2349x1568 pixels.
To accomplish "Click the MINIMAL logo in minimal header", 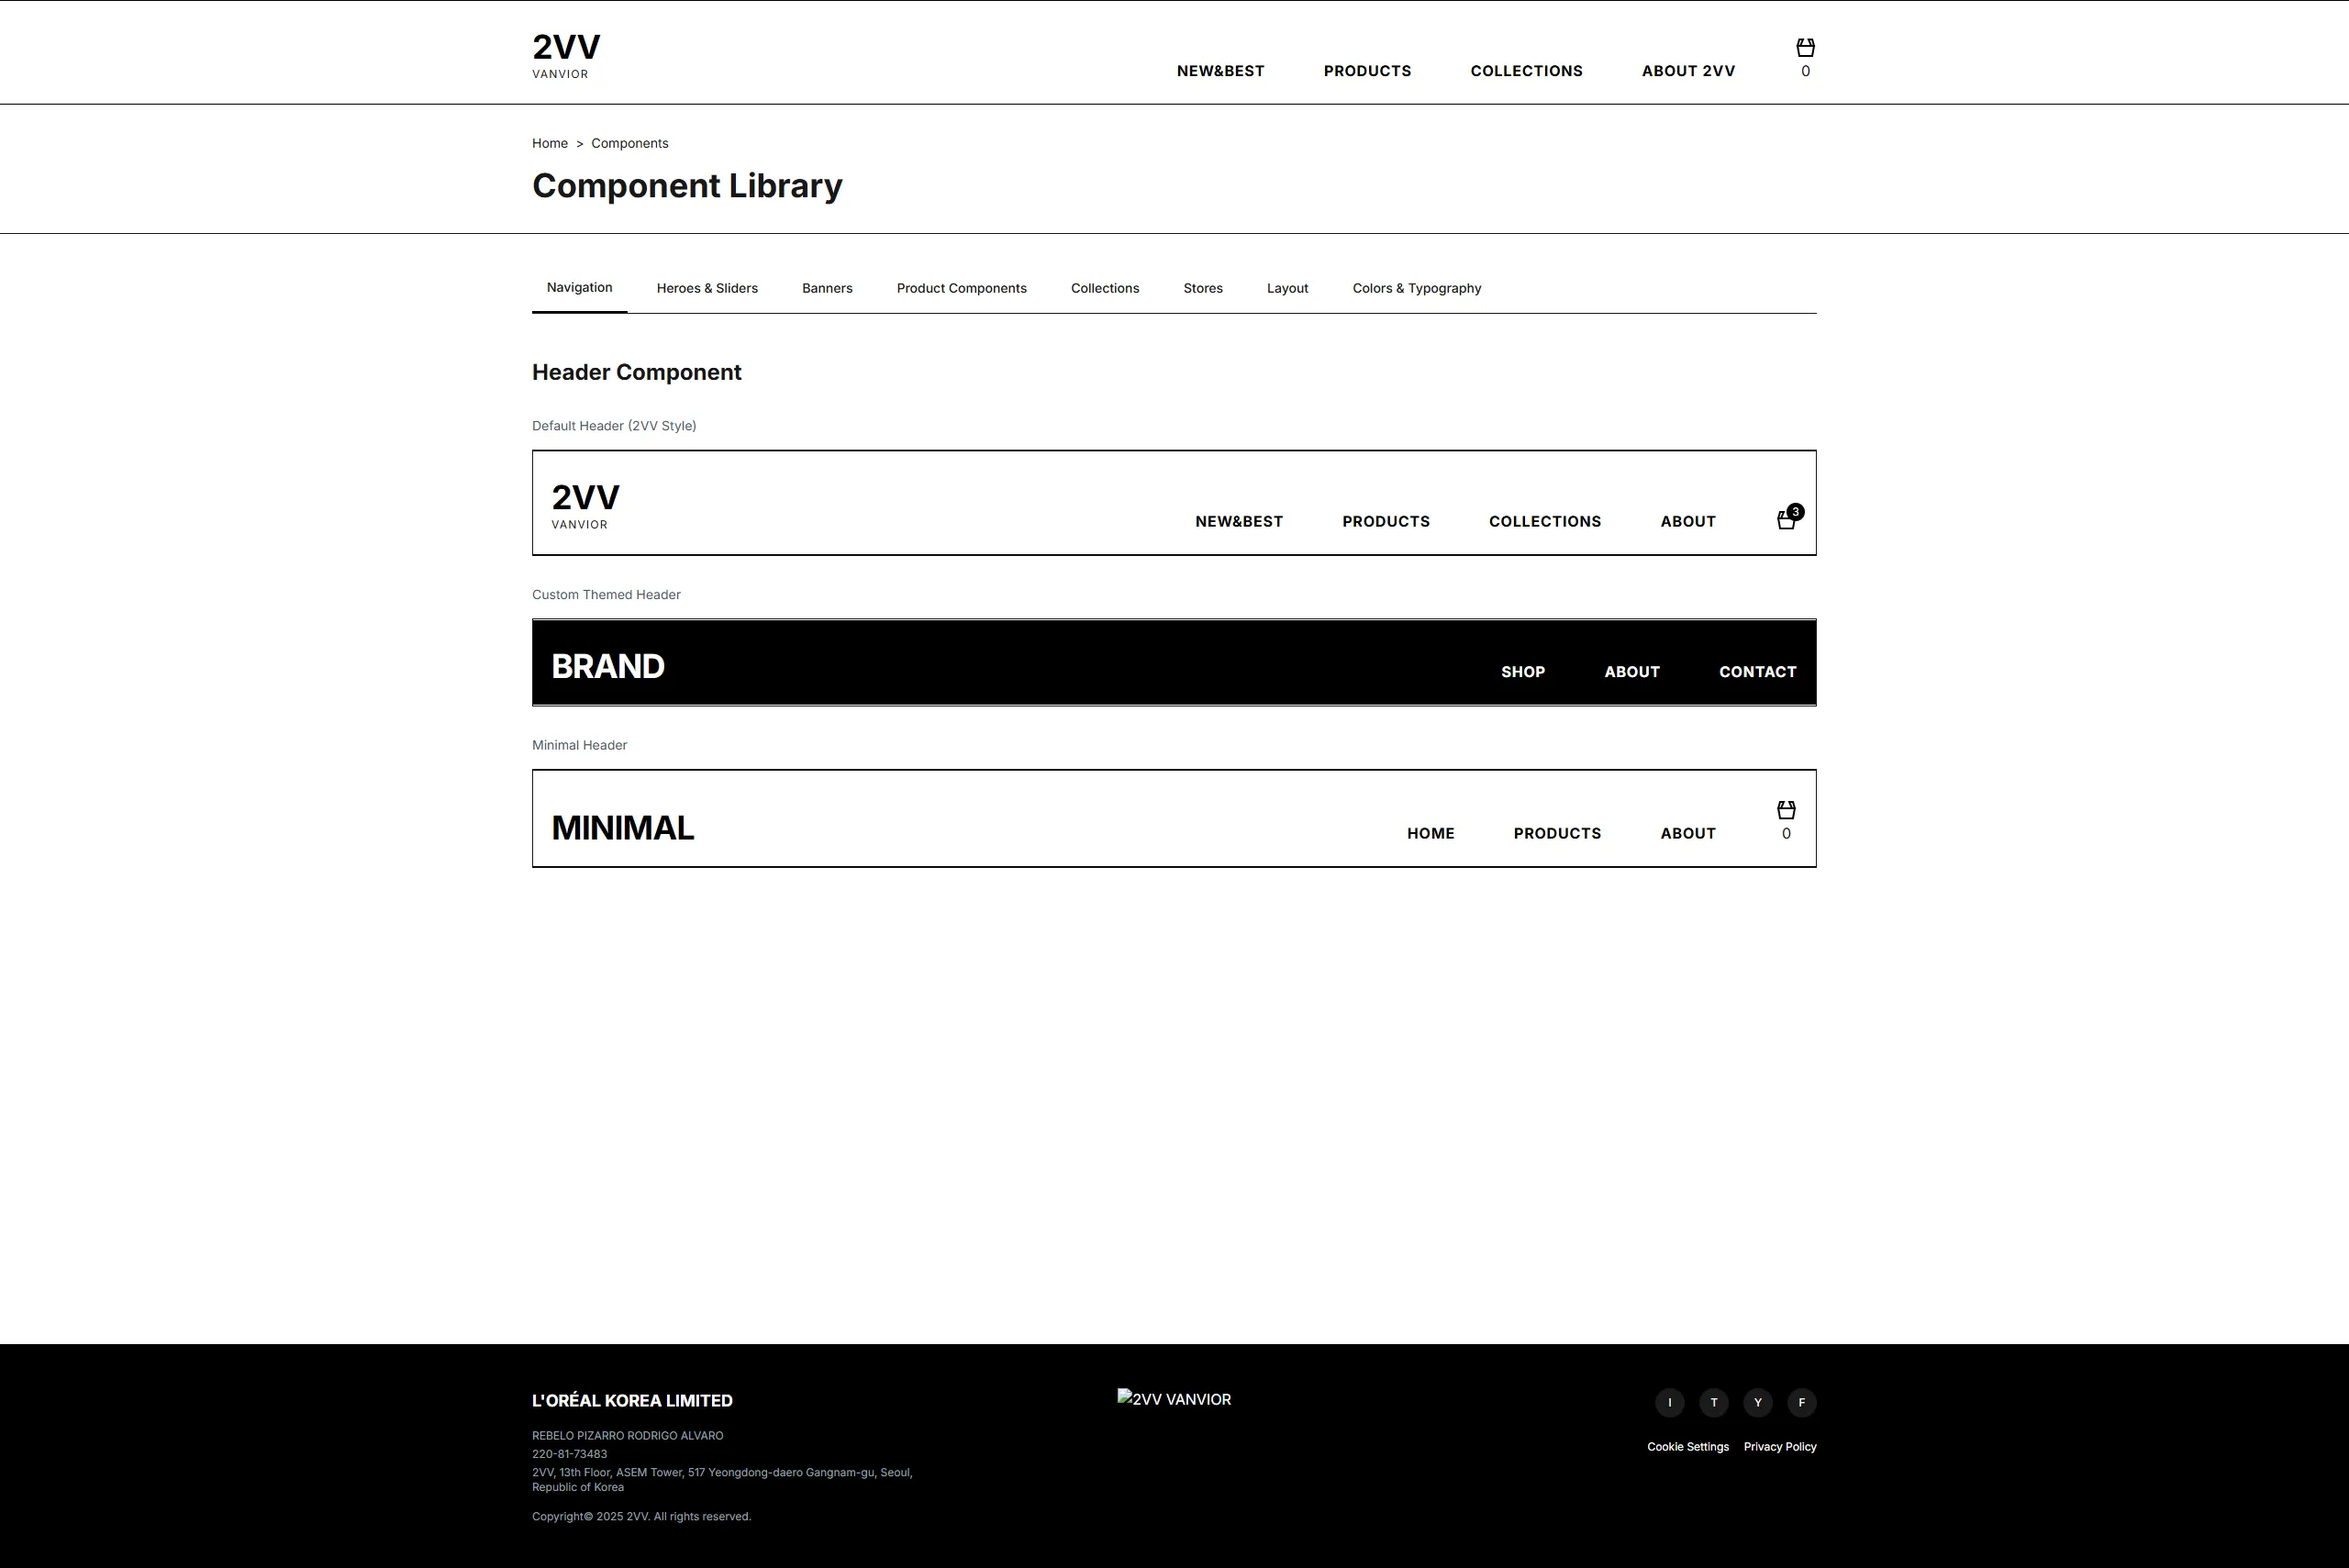I will point(622,828).
